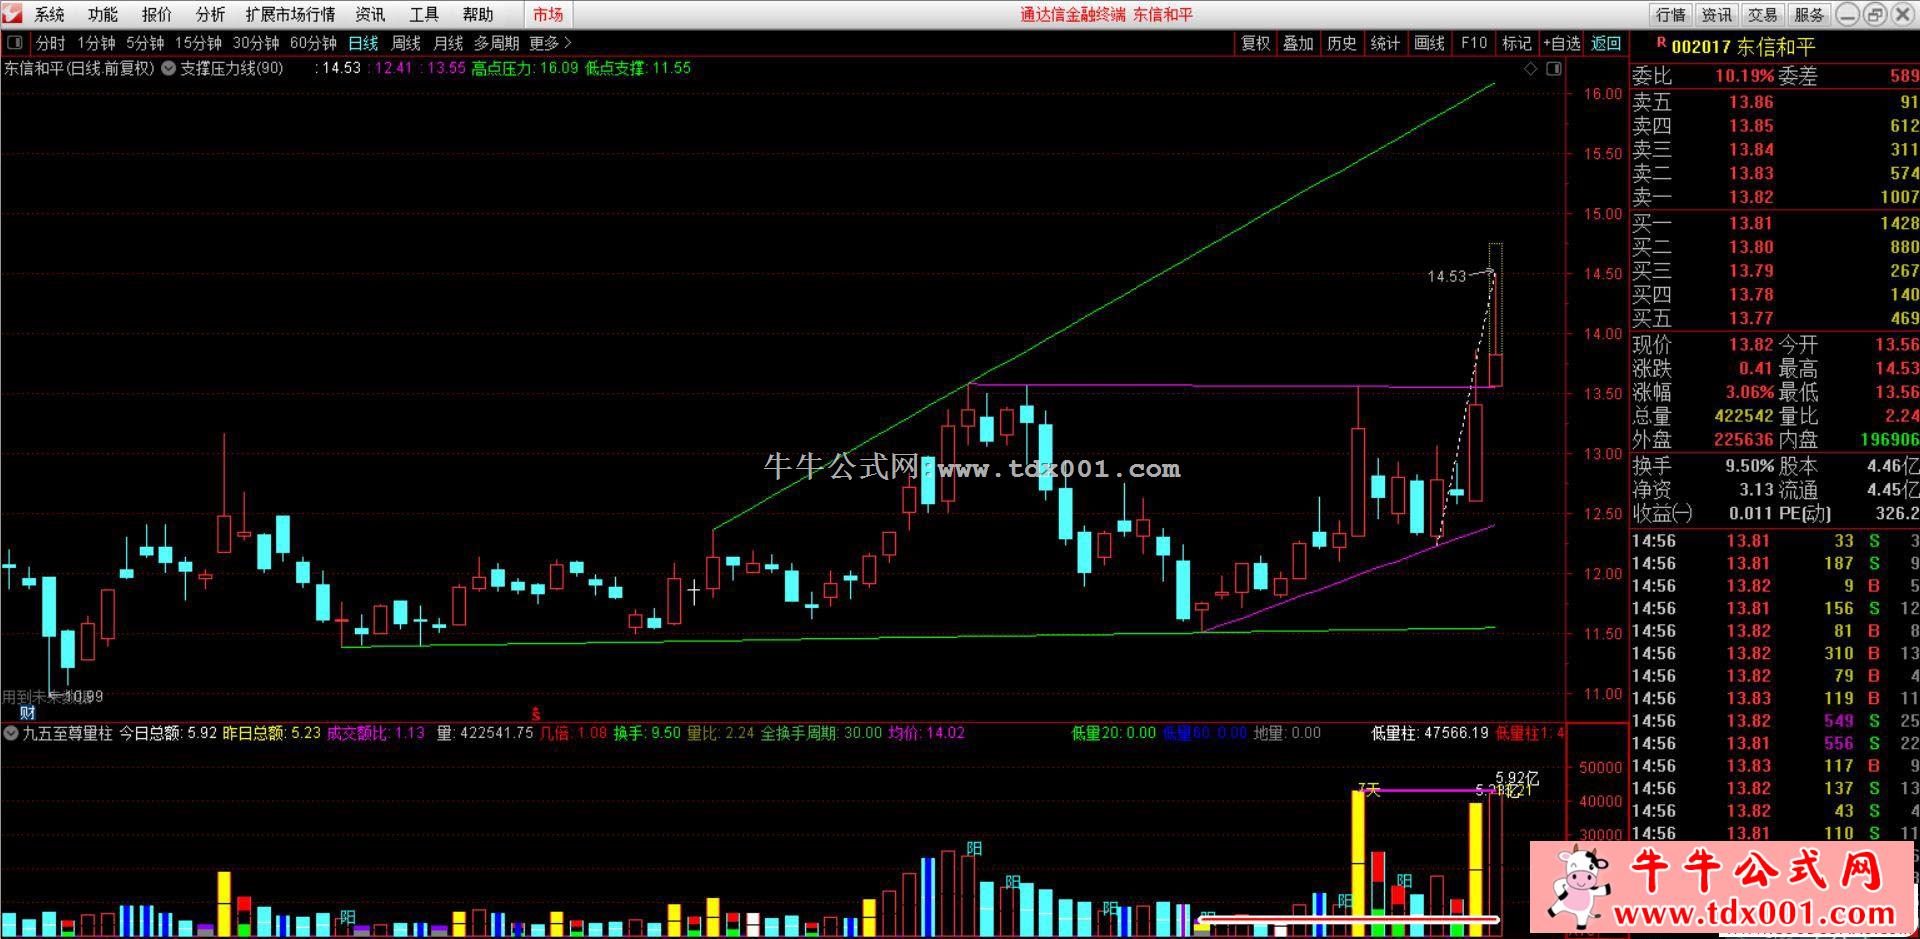The image size is (1920, 939).
Task: Click the 统计 toolbar button
Action: 1385,43
